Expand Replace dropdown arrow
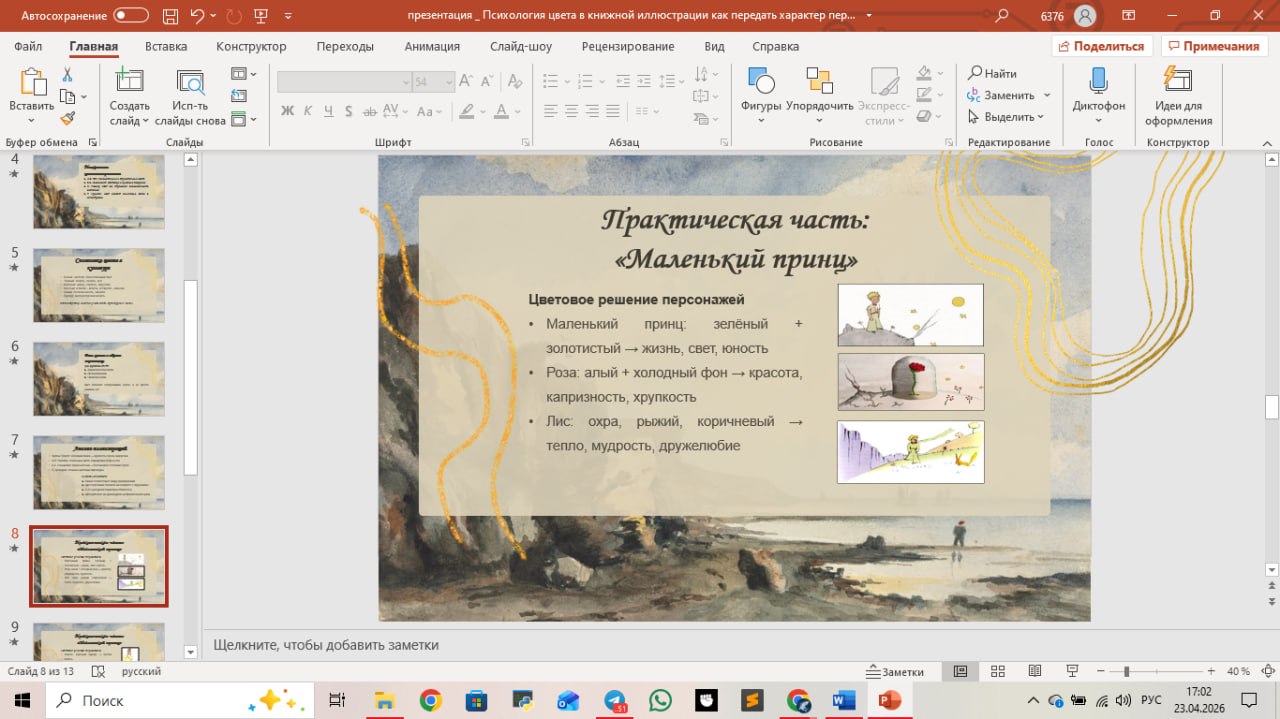The image size is (1280, 719). pos(1047,95)
